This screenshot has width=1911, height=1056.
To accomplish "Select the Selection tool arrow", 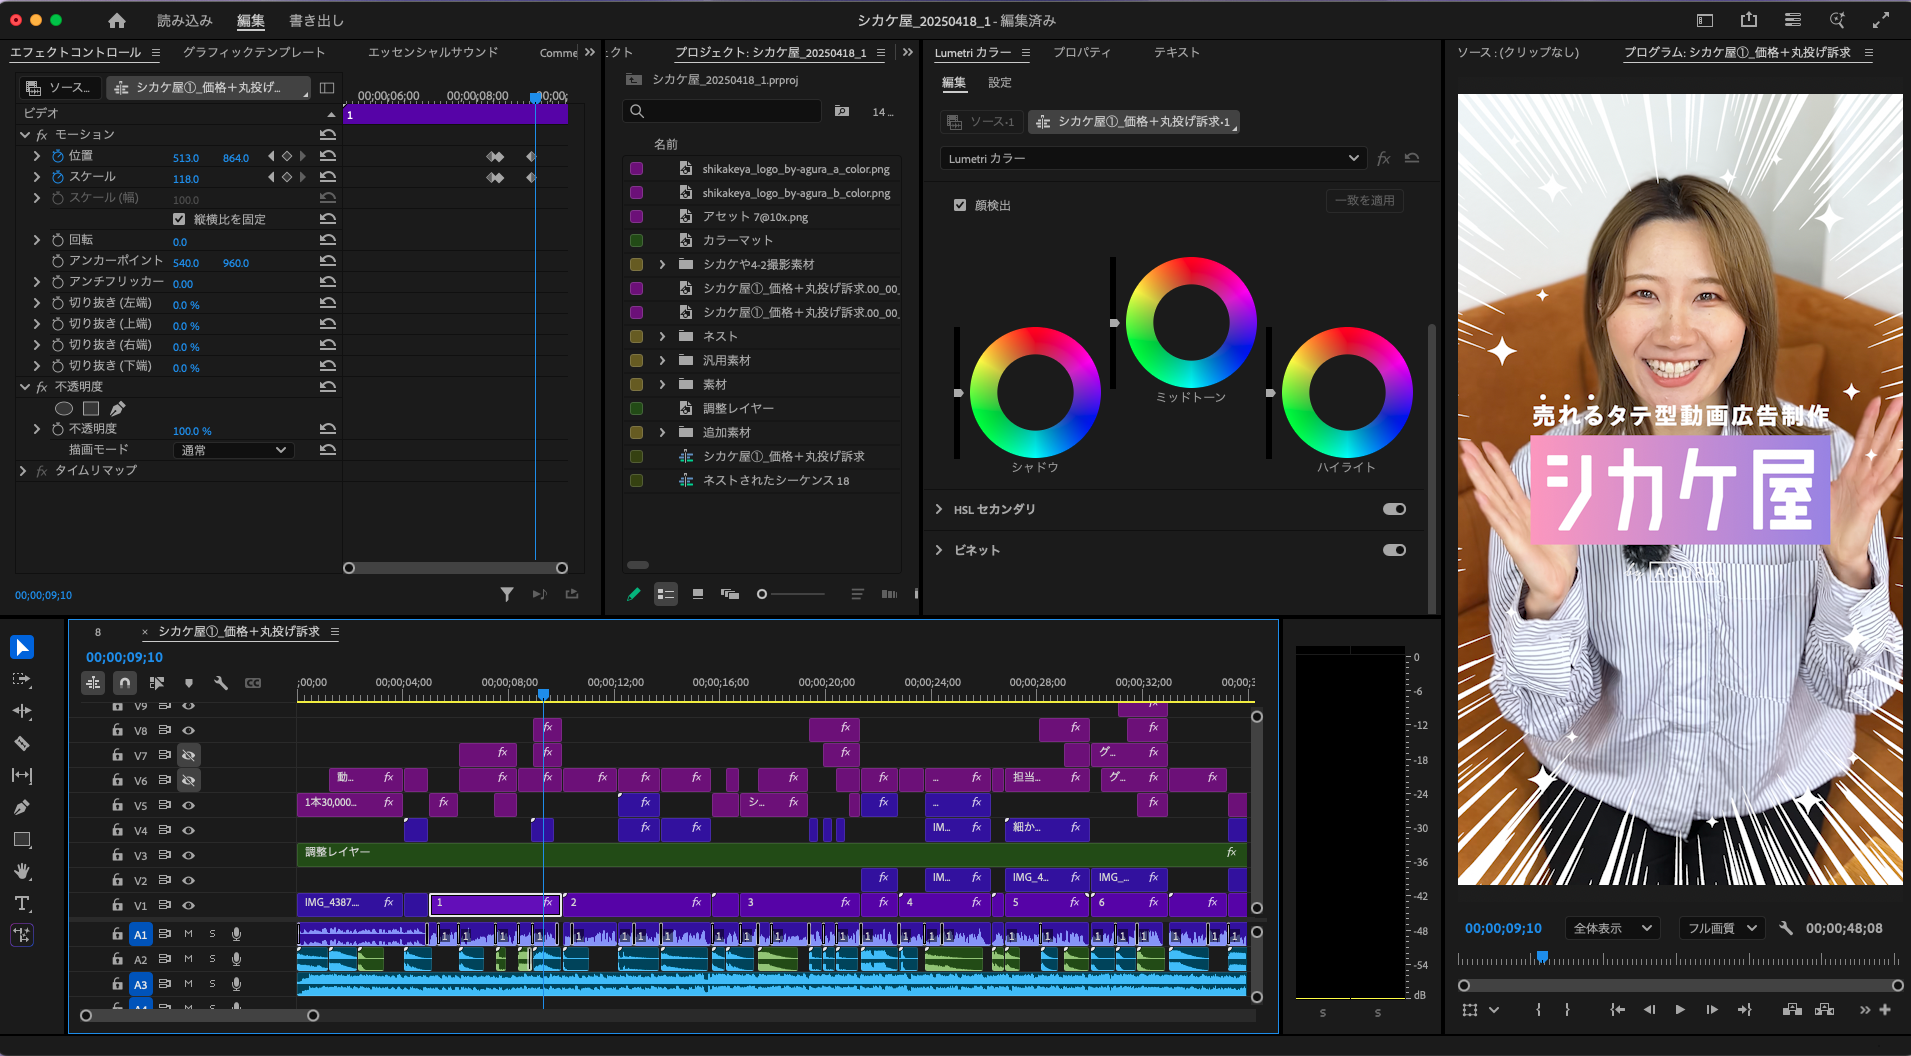I will [x=22, y=647].
